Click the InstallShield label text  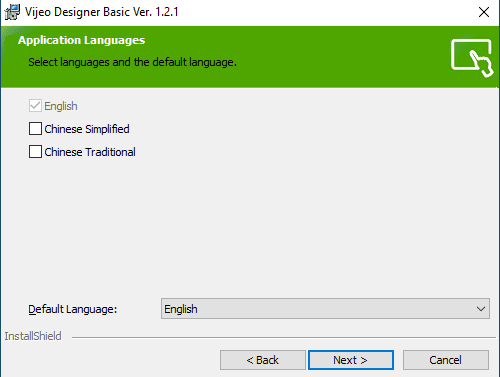(x=33, y=336)
